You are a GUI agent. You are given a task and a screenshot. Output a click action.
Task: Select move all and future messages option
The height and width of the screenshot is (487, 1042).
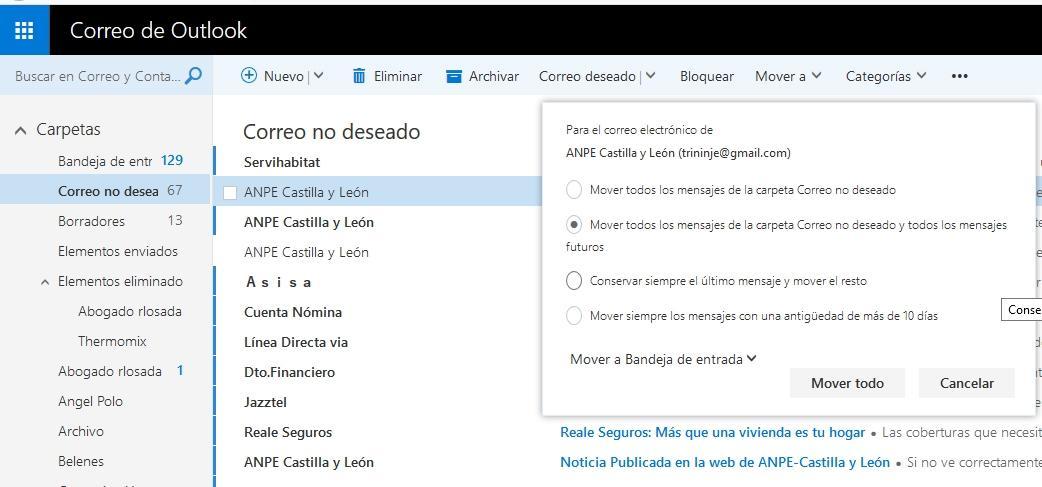coord(574,225)
